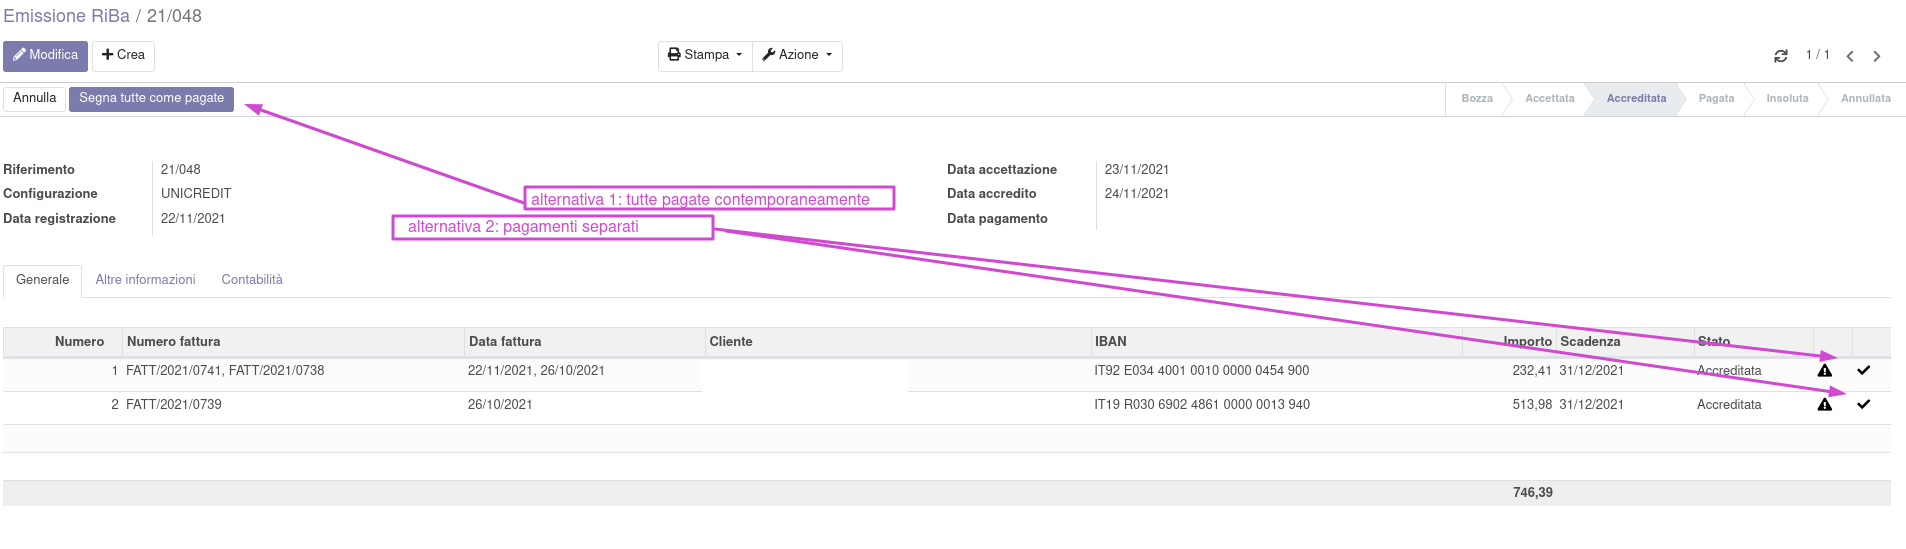Click the refresh icon near the pager
Viewport: 1906px width, 549px height.
[x=1780, y=56]
